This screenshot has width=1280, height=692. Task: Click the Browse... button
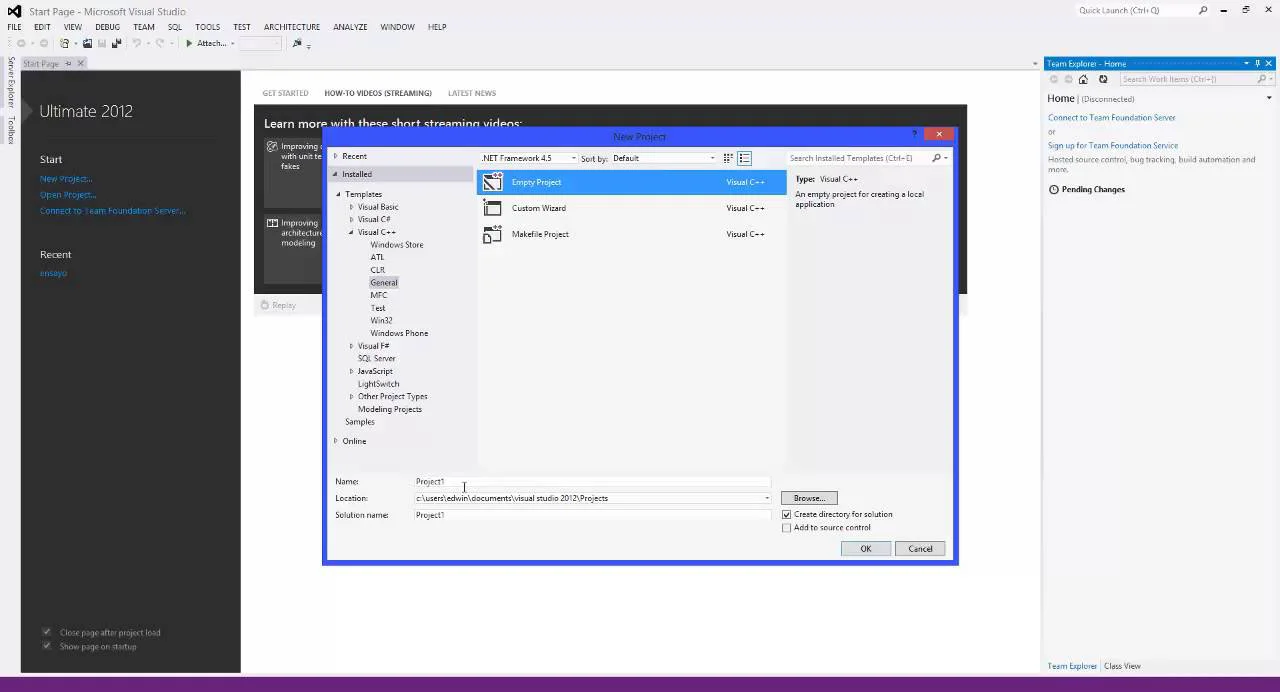809,498
